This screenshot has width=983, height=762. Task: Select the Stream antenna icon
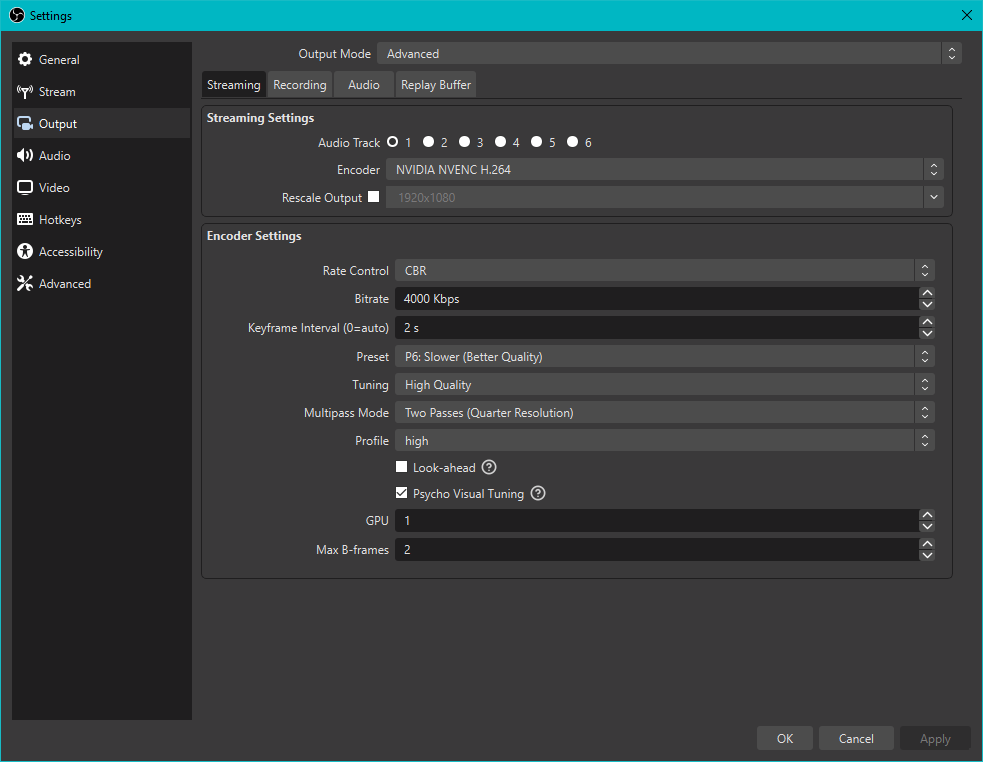(25, 92)
